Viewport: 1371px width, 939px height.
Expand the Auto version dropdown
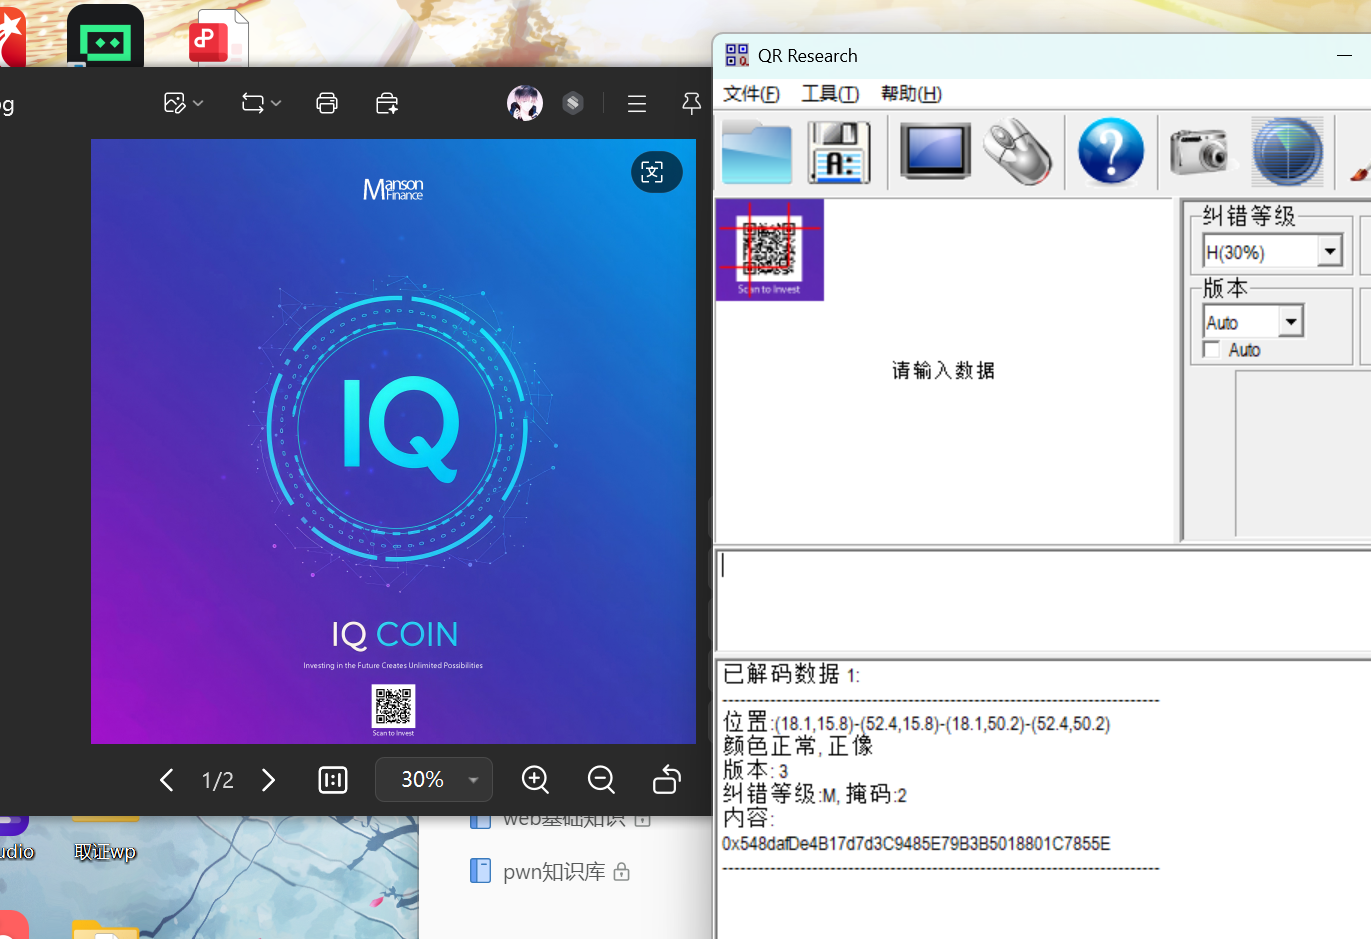pos(1291,321)
